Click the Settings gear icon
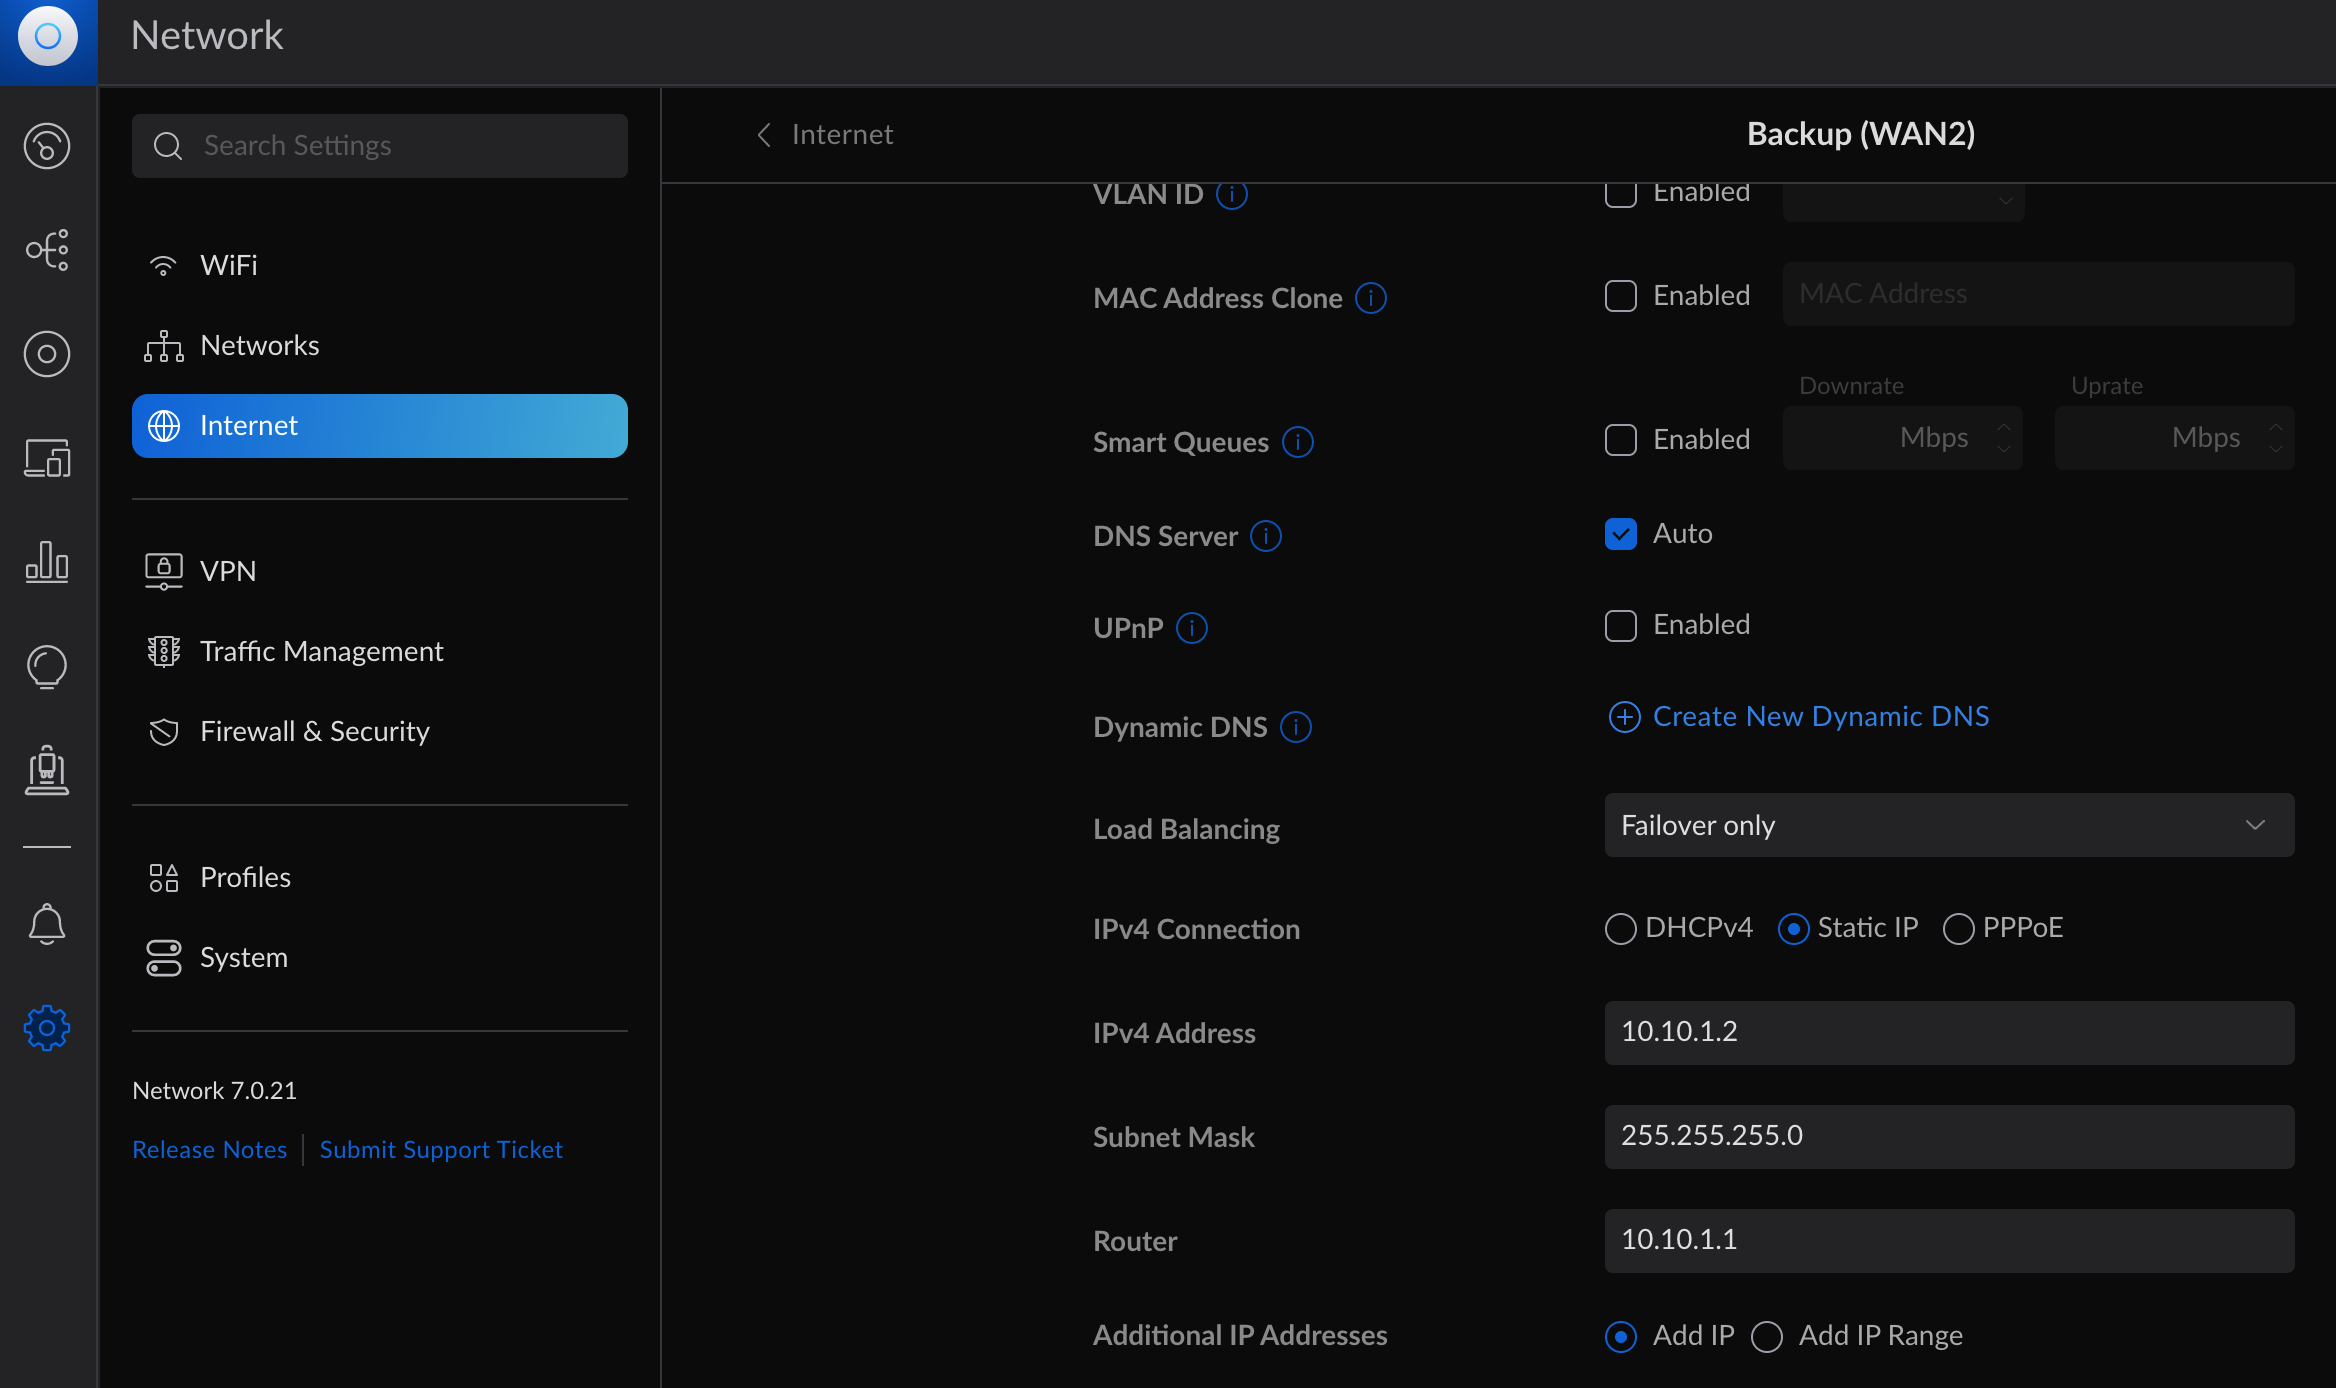 (x=47, y=1028)
